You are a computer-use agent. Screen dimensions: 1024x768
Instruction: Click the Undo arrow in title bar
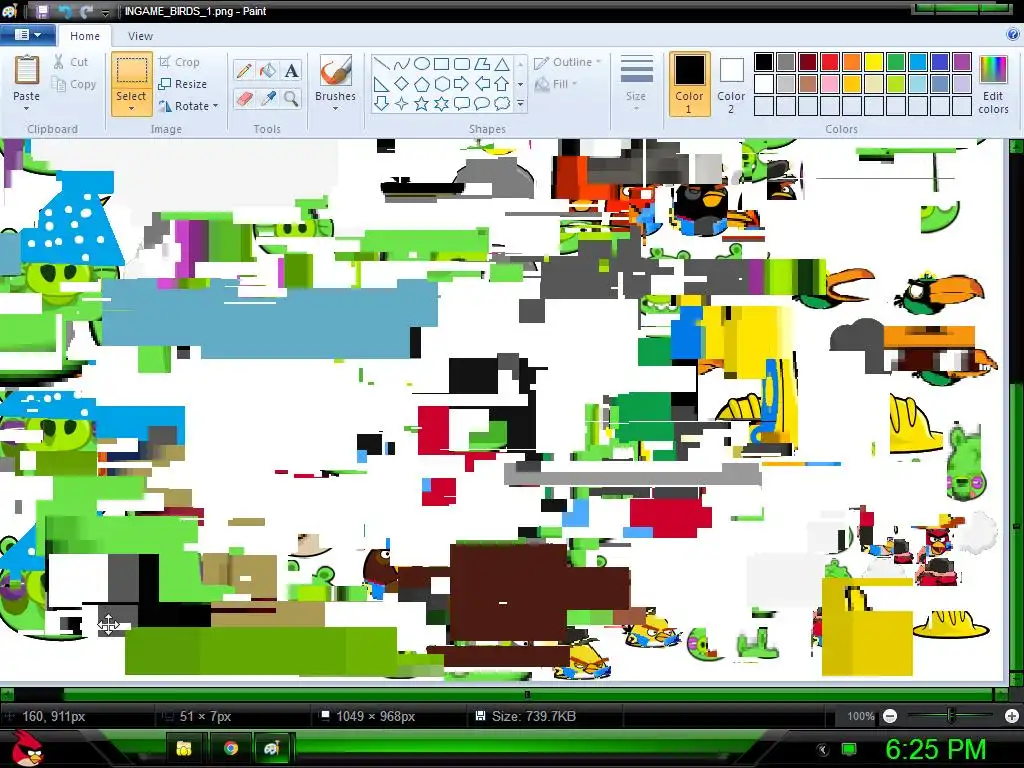tap(65, 11)
